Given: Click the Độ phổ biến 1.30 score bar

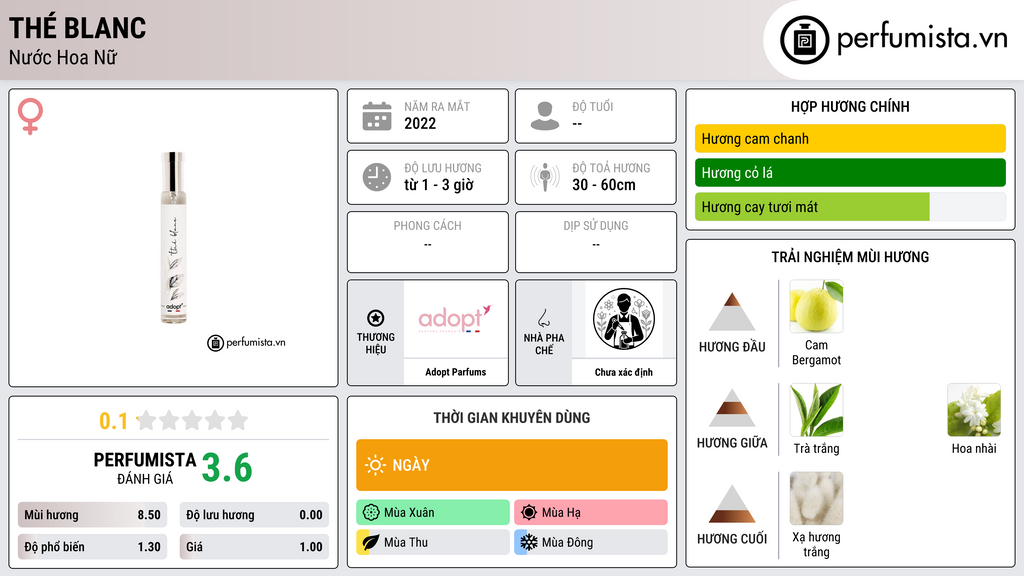Looking at the screenshot, I should (x=93, y=547).
